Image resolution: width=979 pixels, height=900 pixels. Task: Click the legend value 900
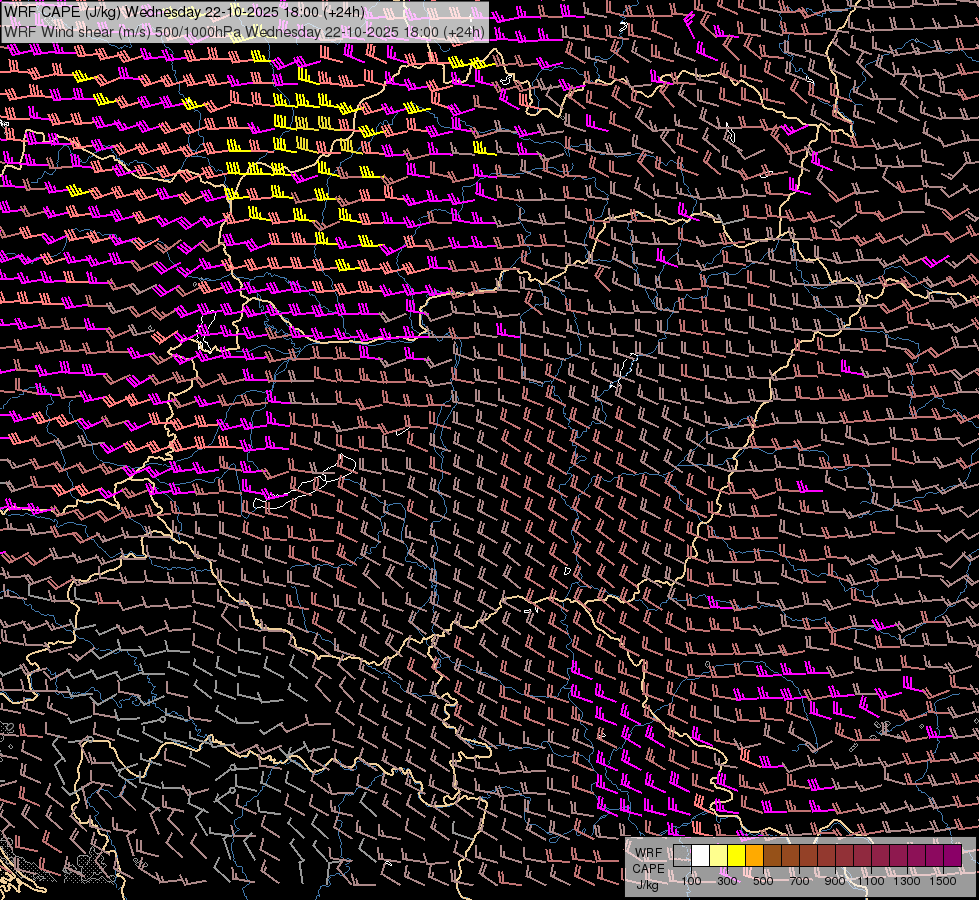coord(835,881)
